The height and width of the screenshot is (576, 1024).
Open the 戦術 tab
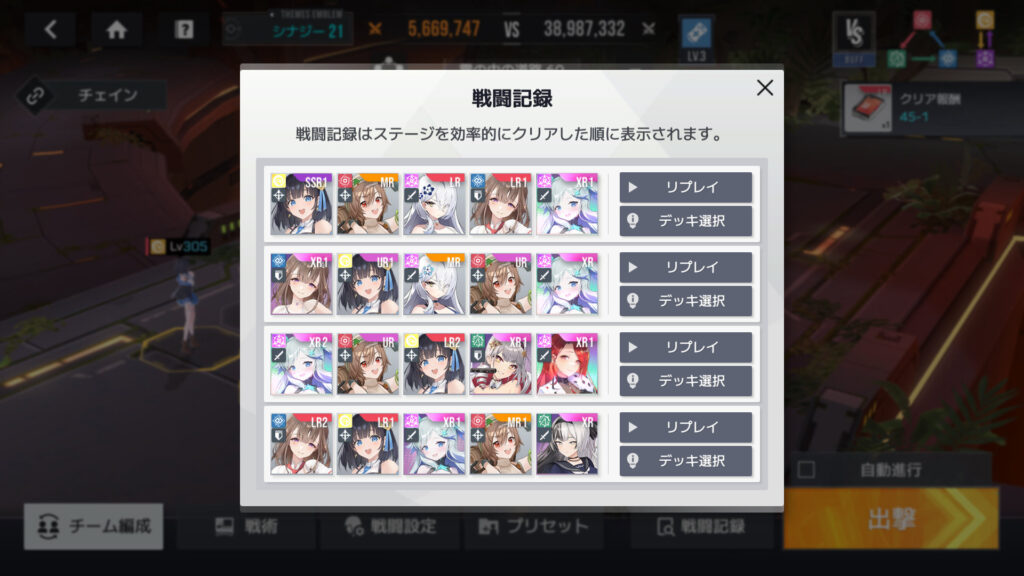coord(247,526)
